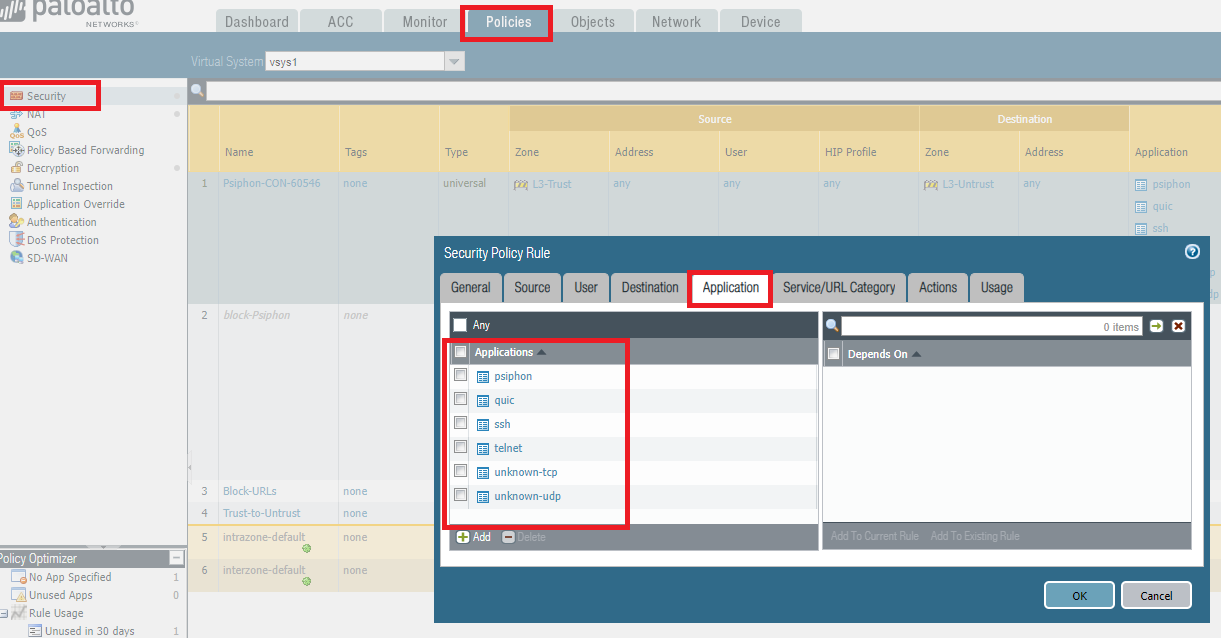1221x638 pixels.
Task: Click the QoS icon in sidebar
Action: point(17,132)
